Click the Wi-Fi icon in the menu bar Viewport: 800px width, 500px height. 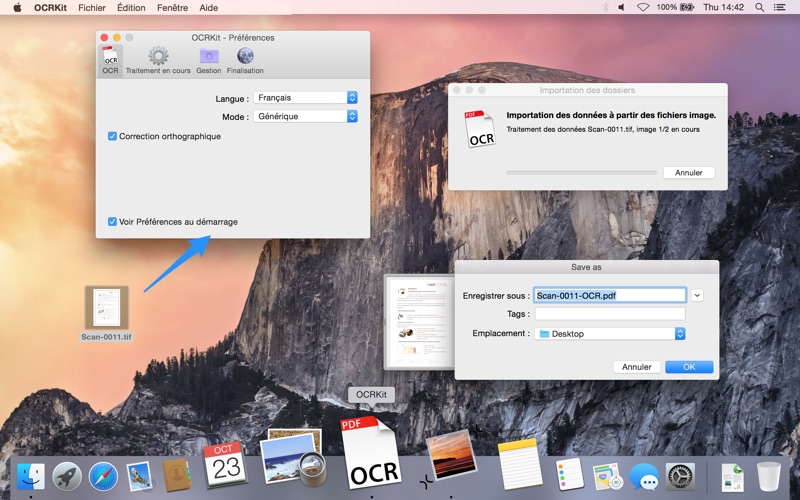pyautogui.click(x=643, y=7)
